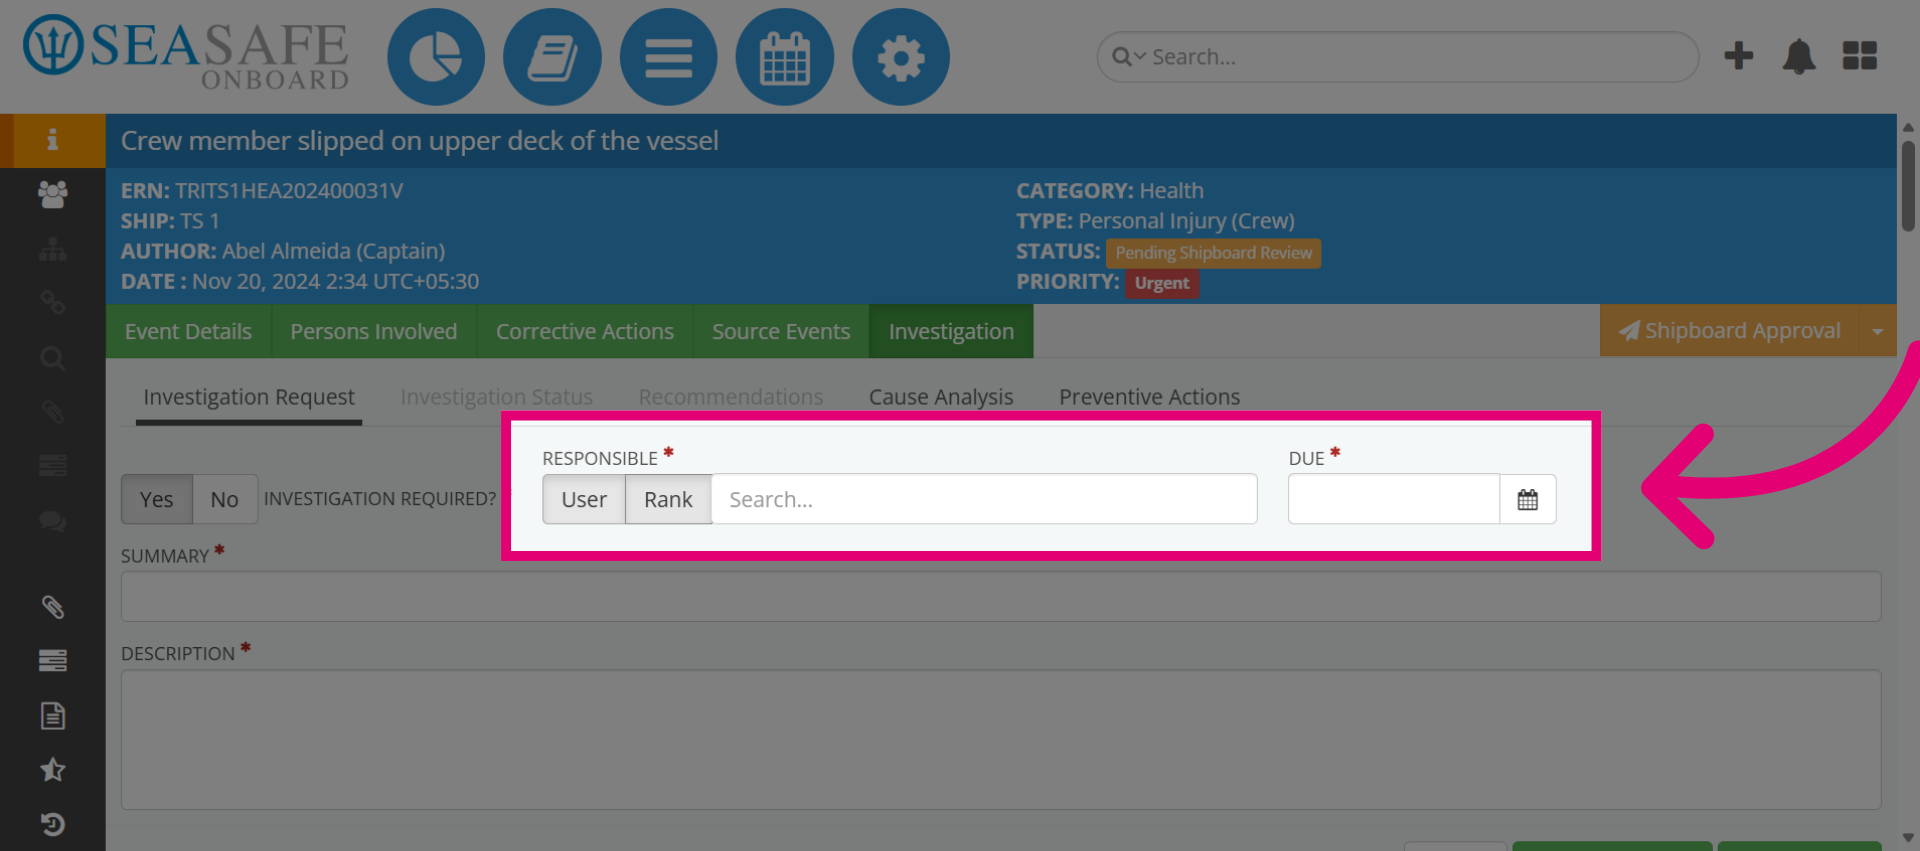This screenshot has width=1920, height=851.
Task: Focus the global Search field
Action: (x=1398, y=57)
